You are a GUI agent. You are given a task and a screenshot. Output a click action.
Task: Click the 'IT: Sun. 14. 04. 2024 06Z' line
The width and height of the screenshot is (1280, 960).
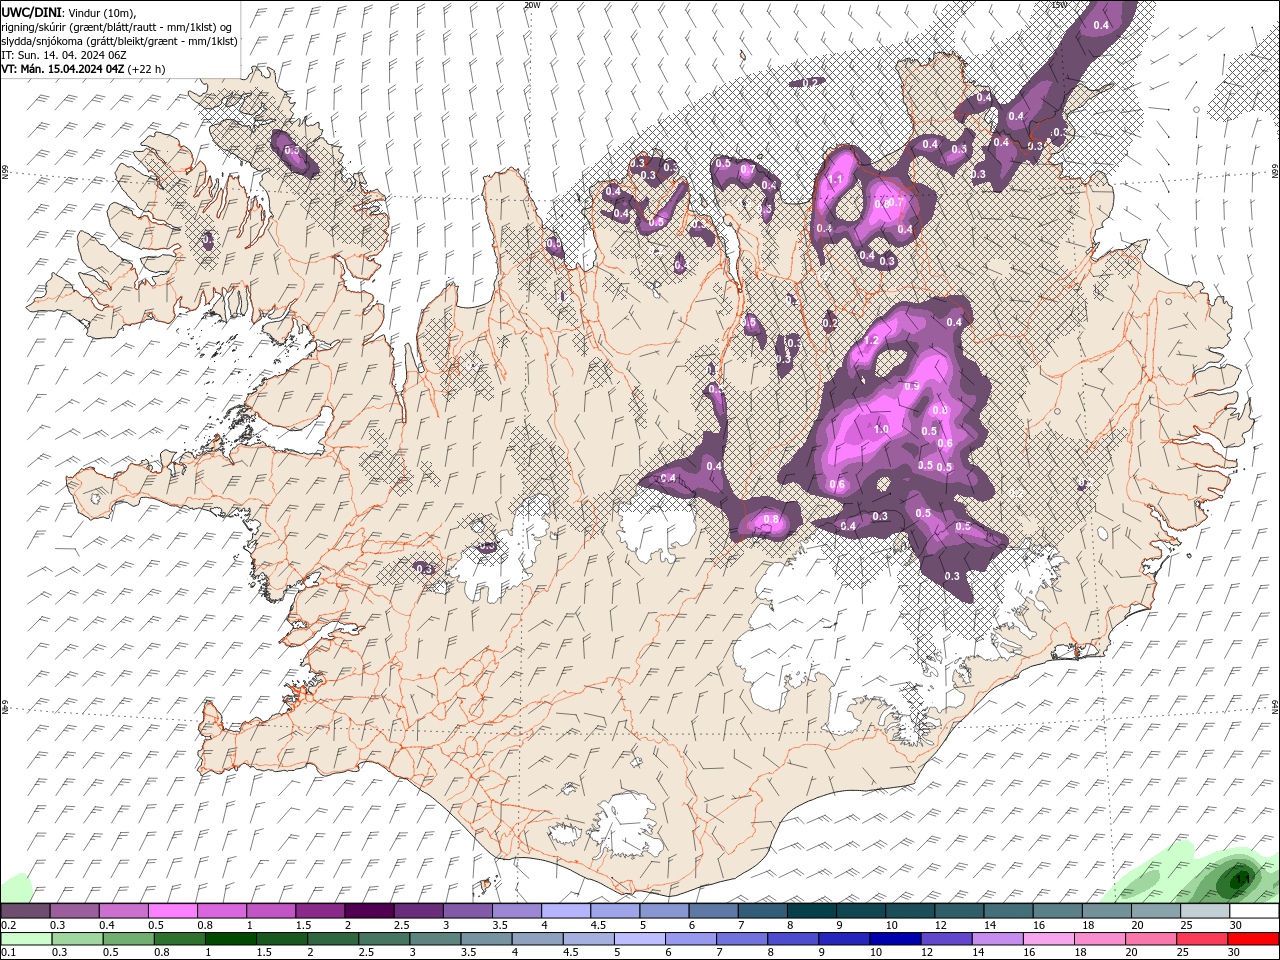point(63,55)
